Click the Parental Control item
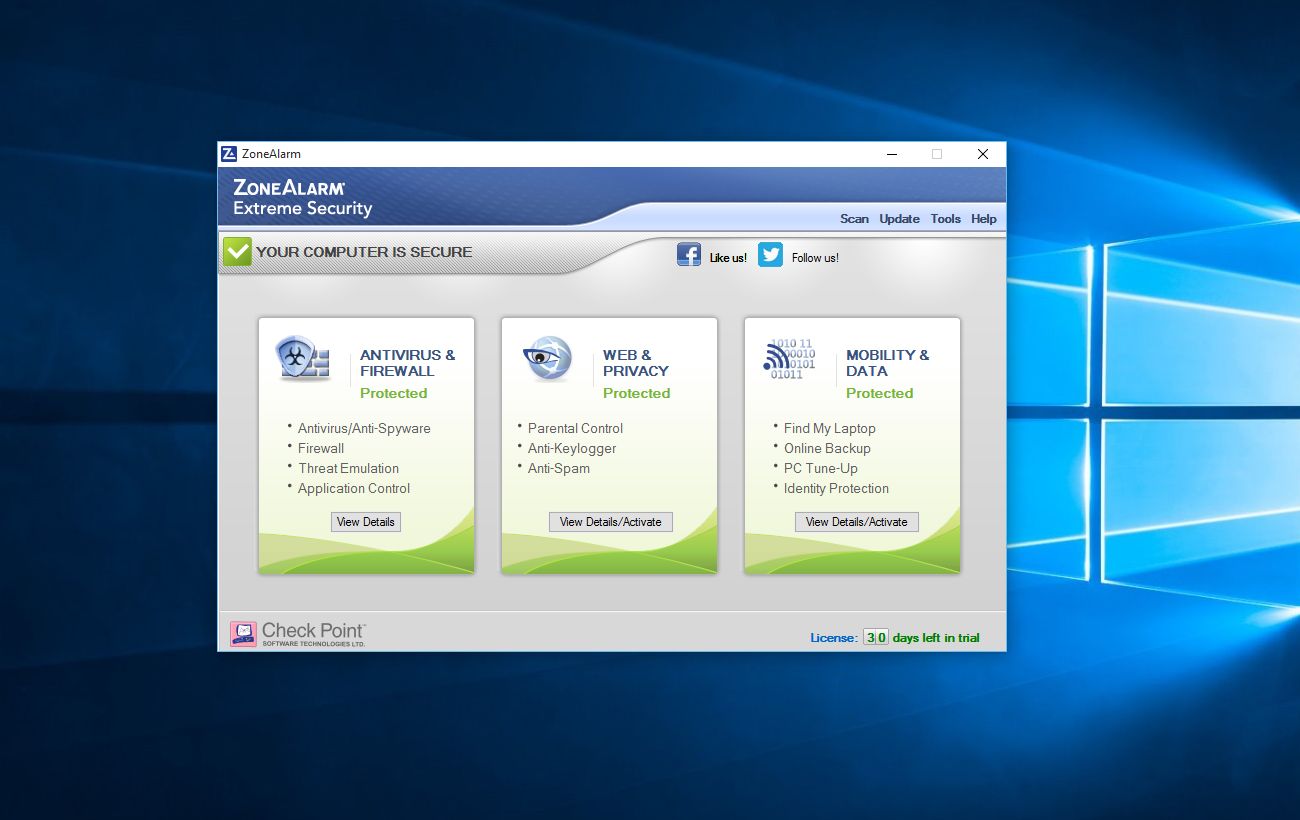This screenshot has height=820, width=1300. pos(575,428)
